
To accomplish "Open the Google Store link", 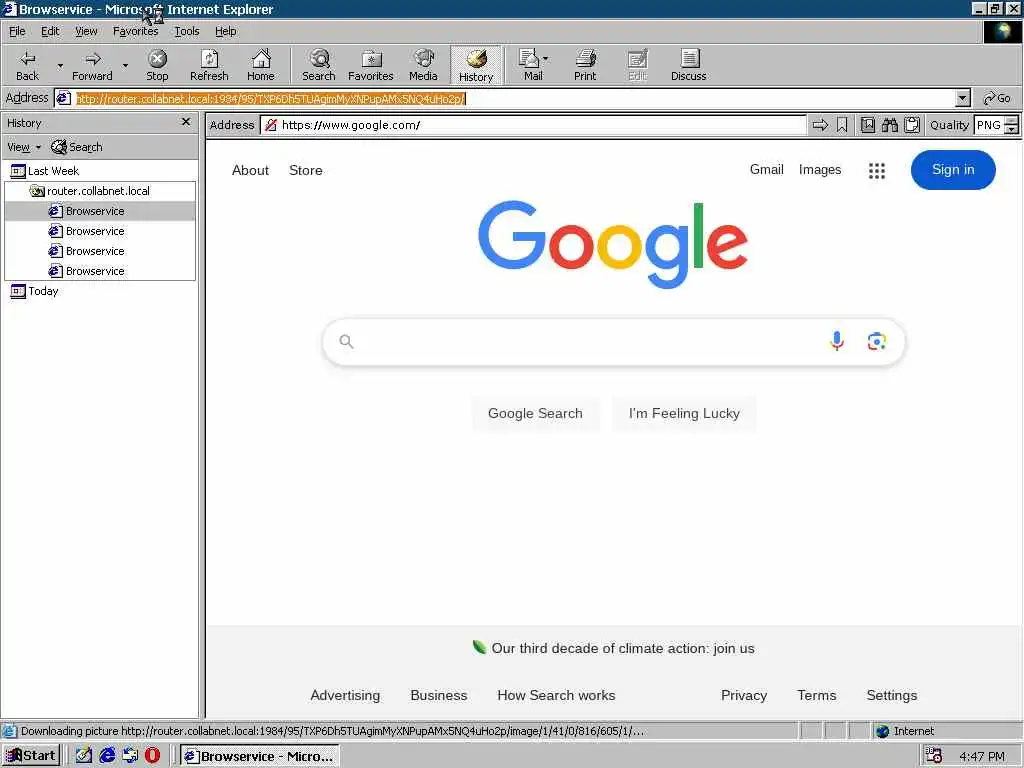I will [306, 170].
